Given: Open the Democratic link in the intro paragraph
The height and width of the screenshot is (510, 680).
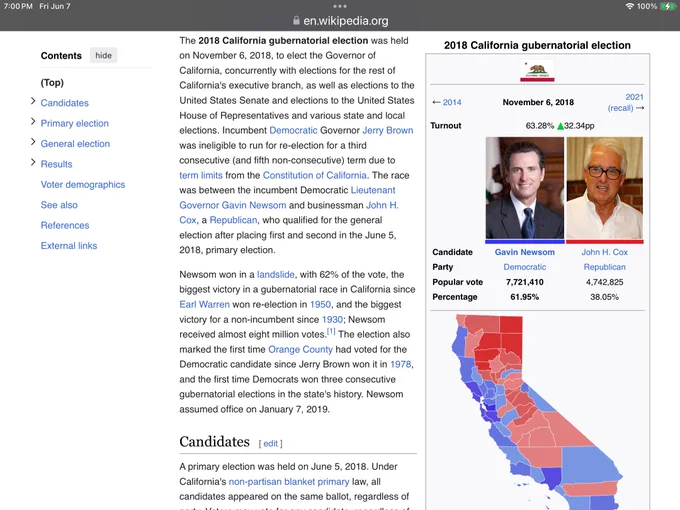Looking at the screenshot, I should point(293,130).
